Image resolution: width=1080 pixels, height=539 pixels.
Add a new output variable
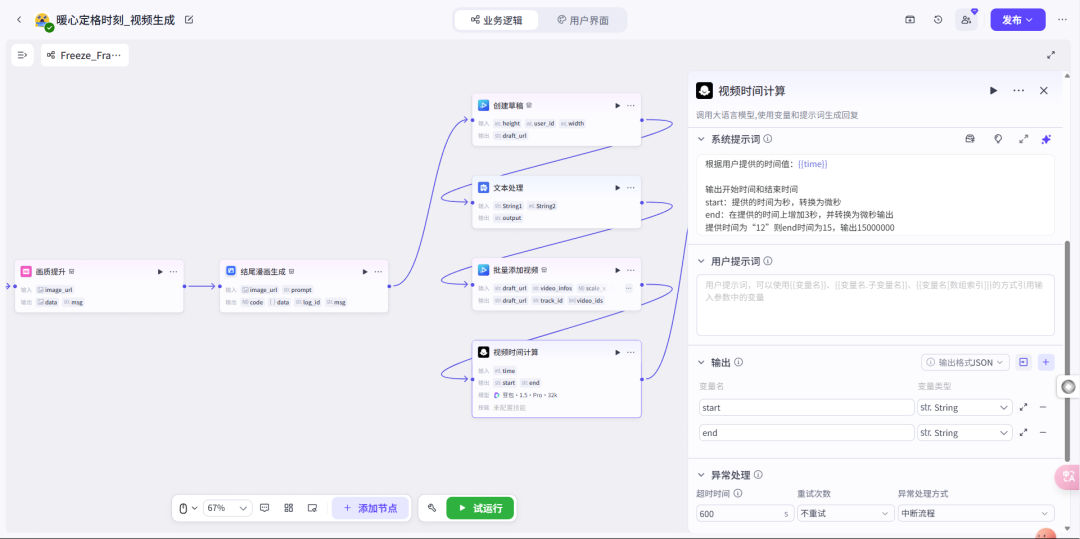pos(1046,362)
